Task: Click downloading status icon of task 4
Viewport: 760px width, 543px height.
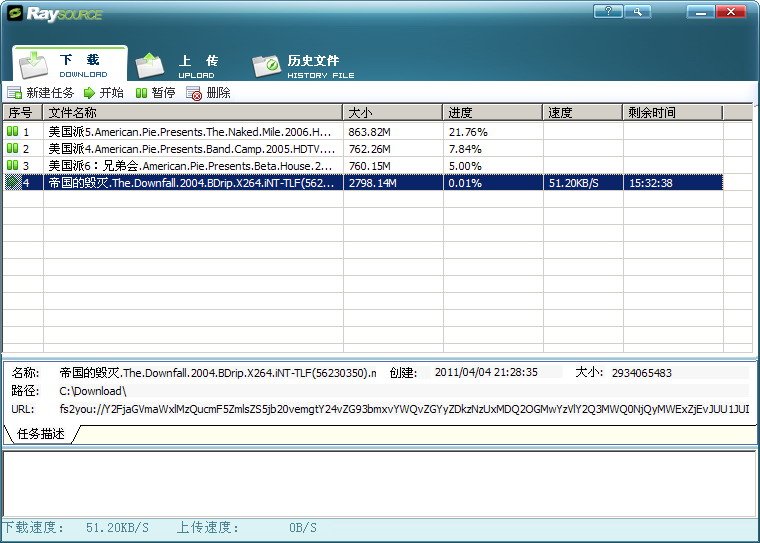Action: point(13,182)
